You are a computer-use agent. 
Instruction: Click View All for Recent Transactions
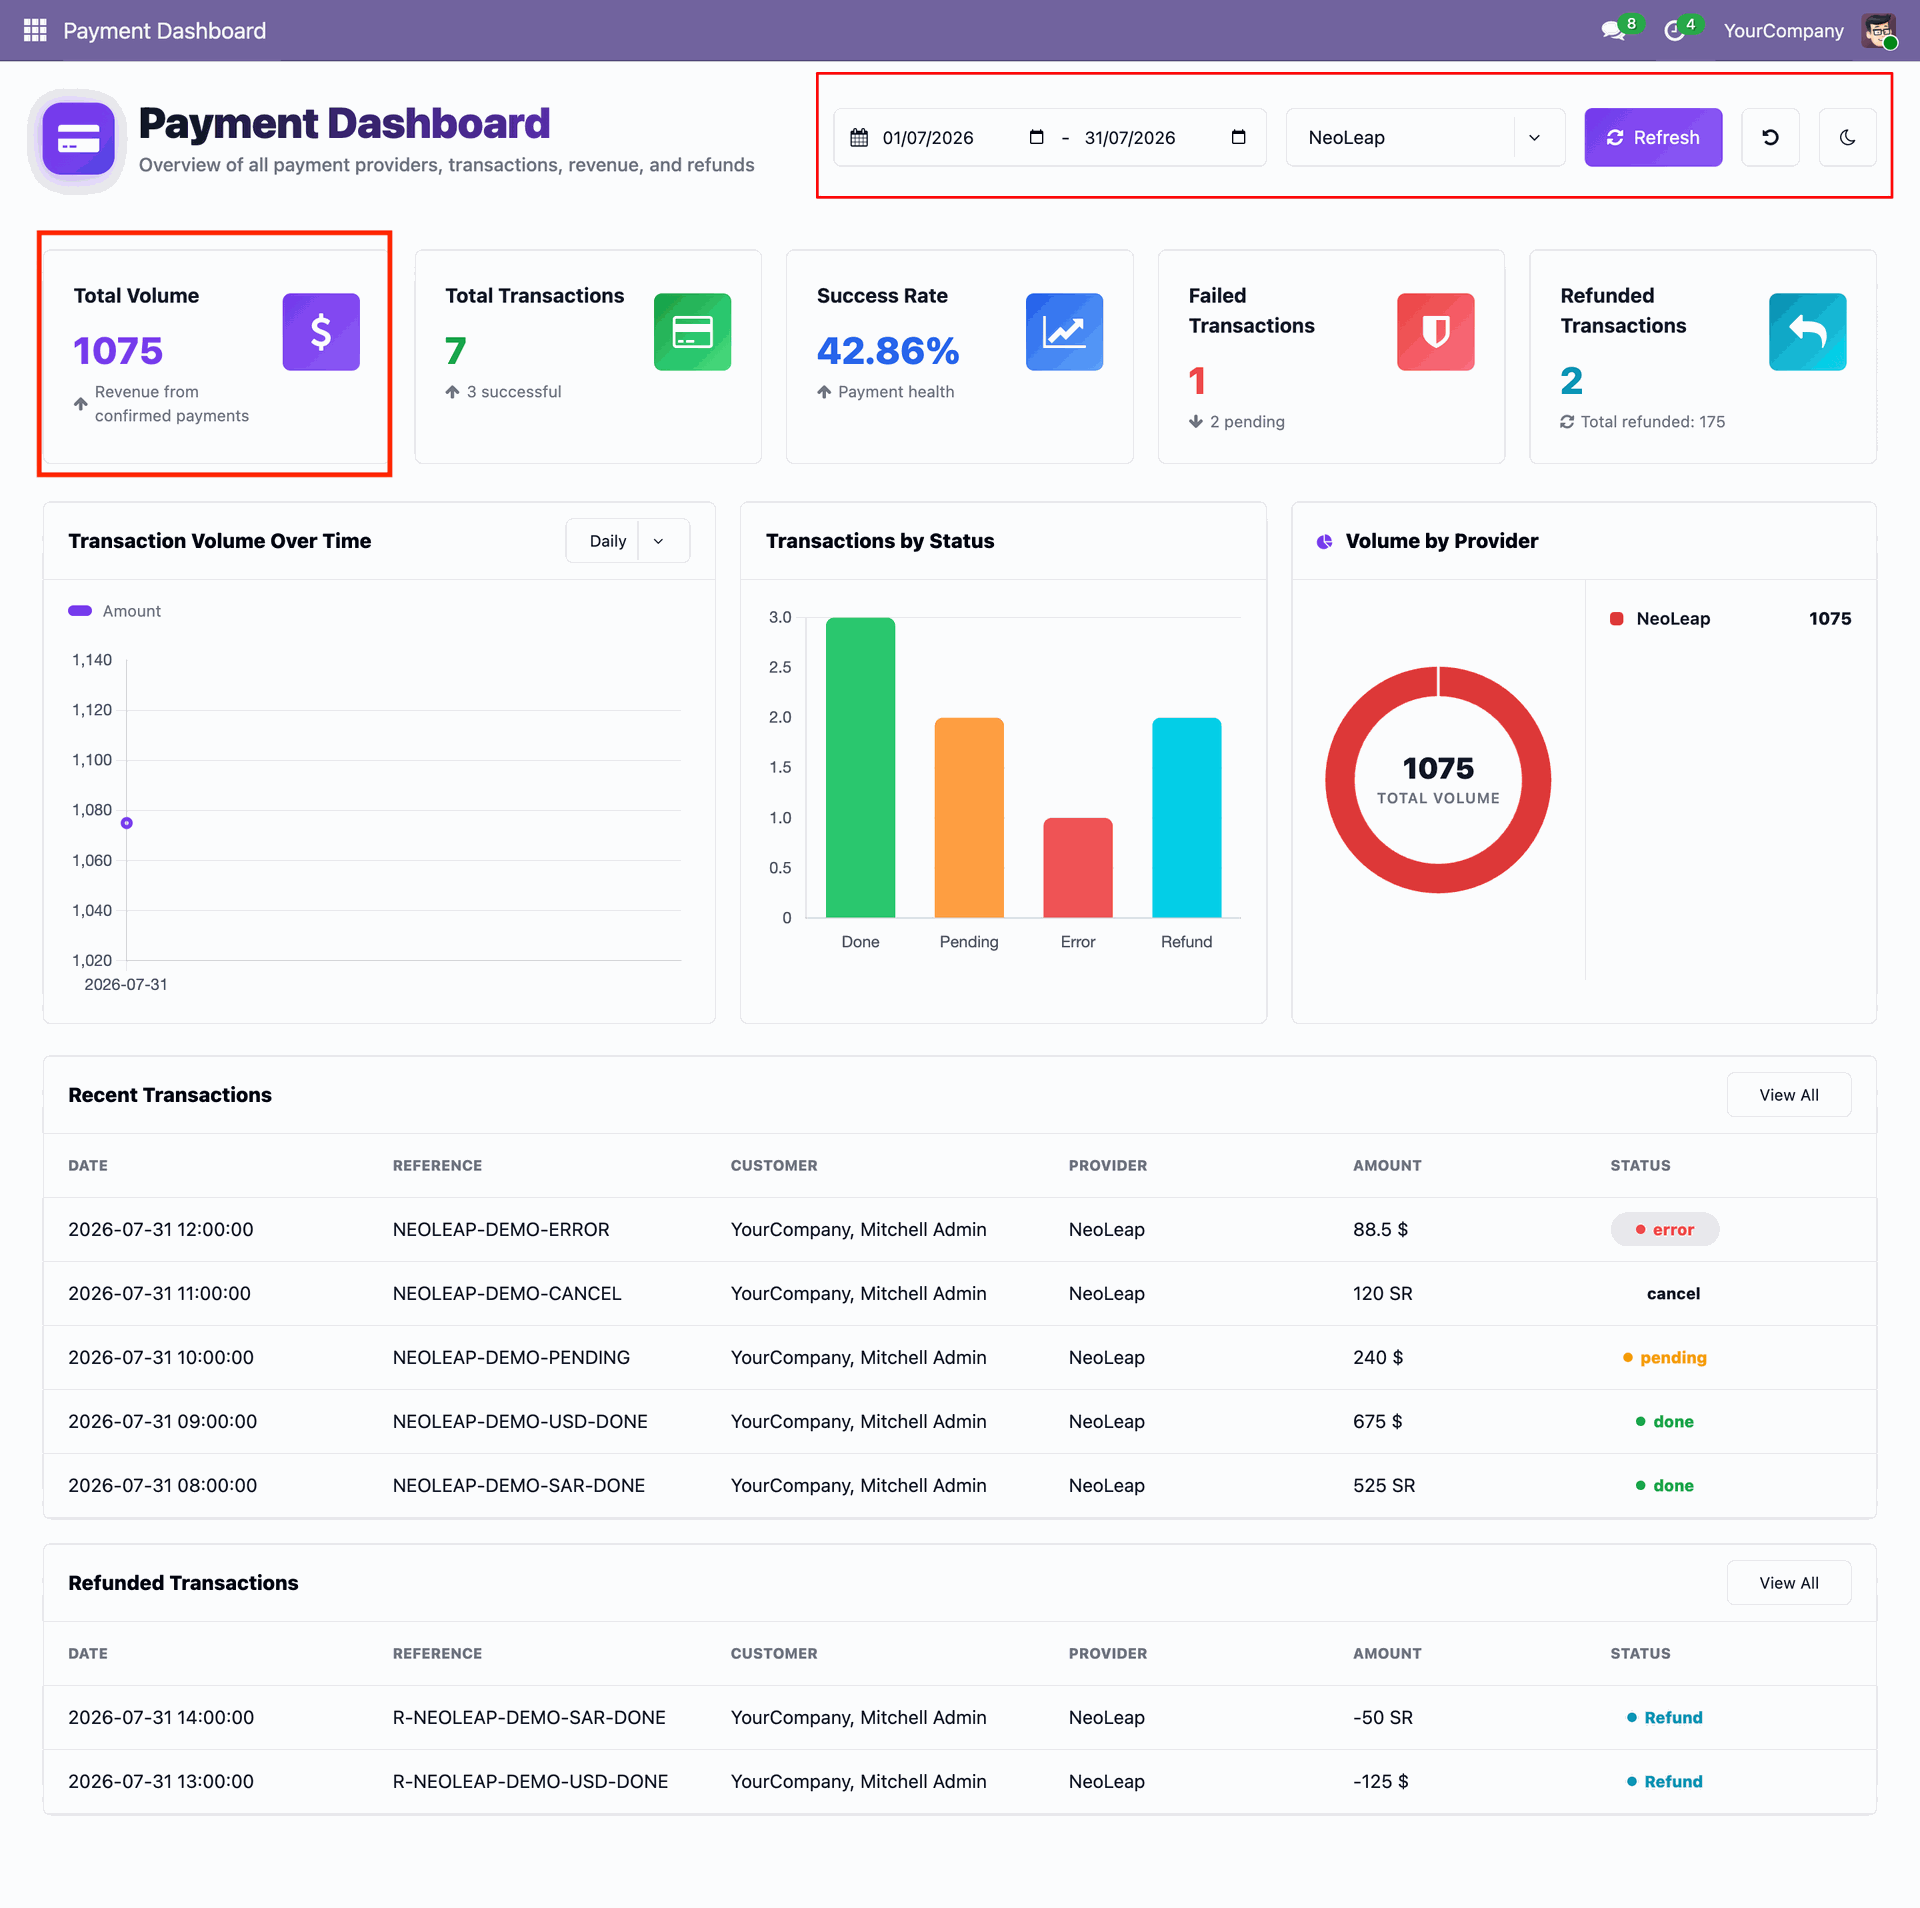pos(1789,1095)
